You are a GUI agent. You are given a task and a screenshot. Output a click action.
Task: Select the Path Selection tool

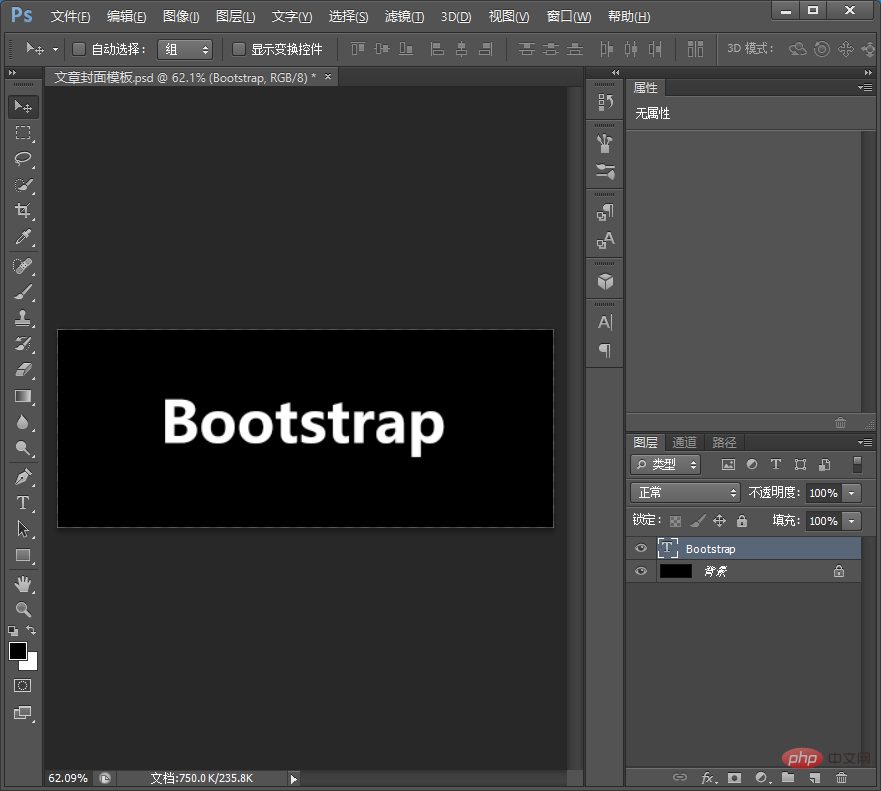(23, 529)
